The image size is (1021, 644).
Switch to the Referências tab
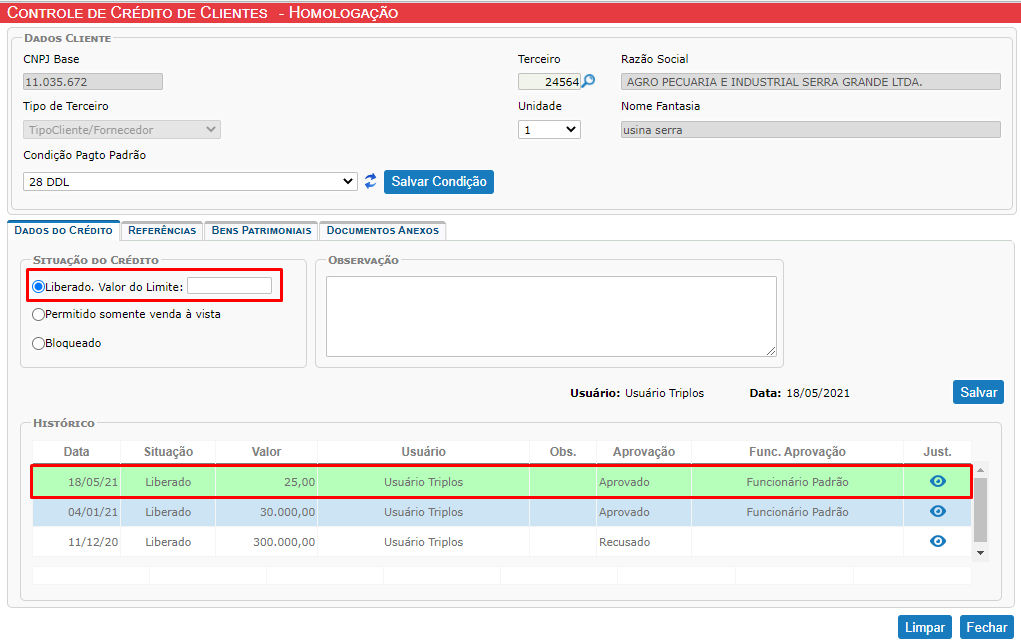click(x=162, y=231)
